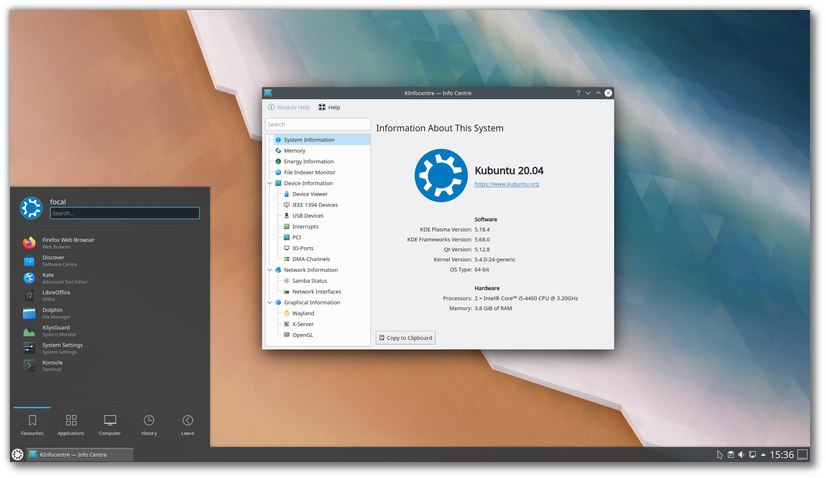Click the 15:36 clock

point(782,454)
